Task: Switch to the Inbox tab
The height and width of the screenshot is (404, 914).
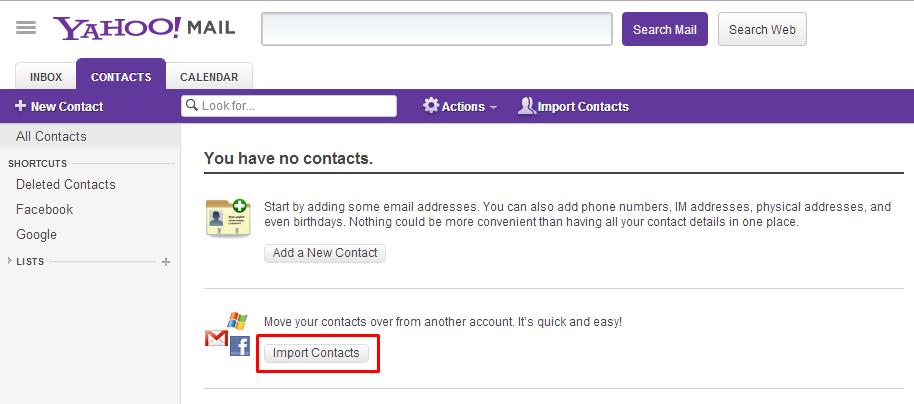Action: click(x=46, y=76)
